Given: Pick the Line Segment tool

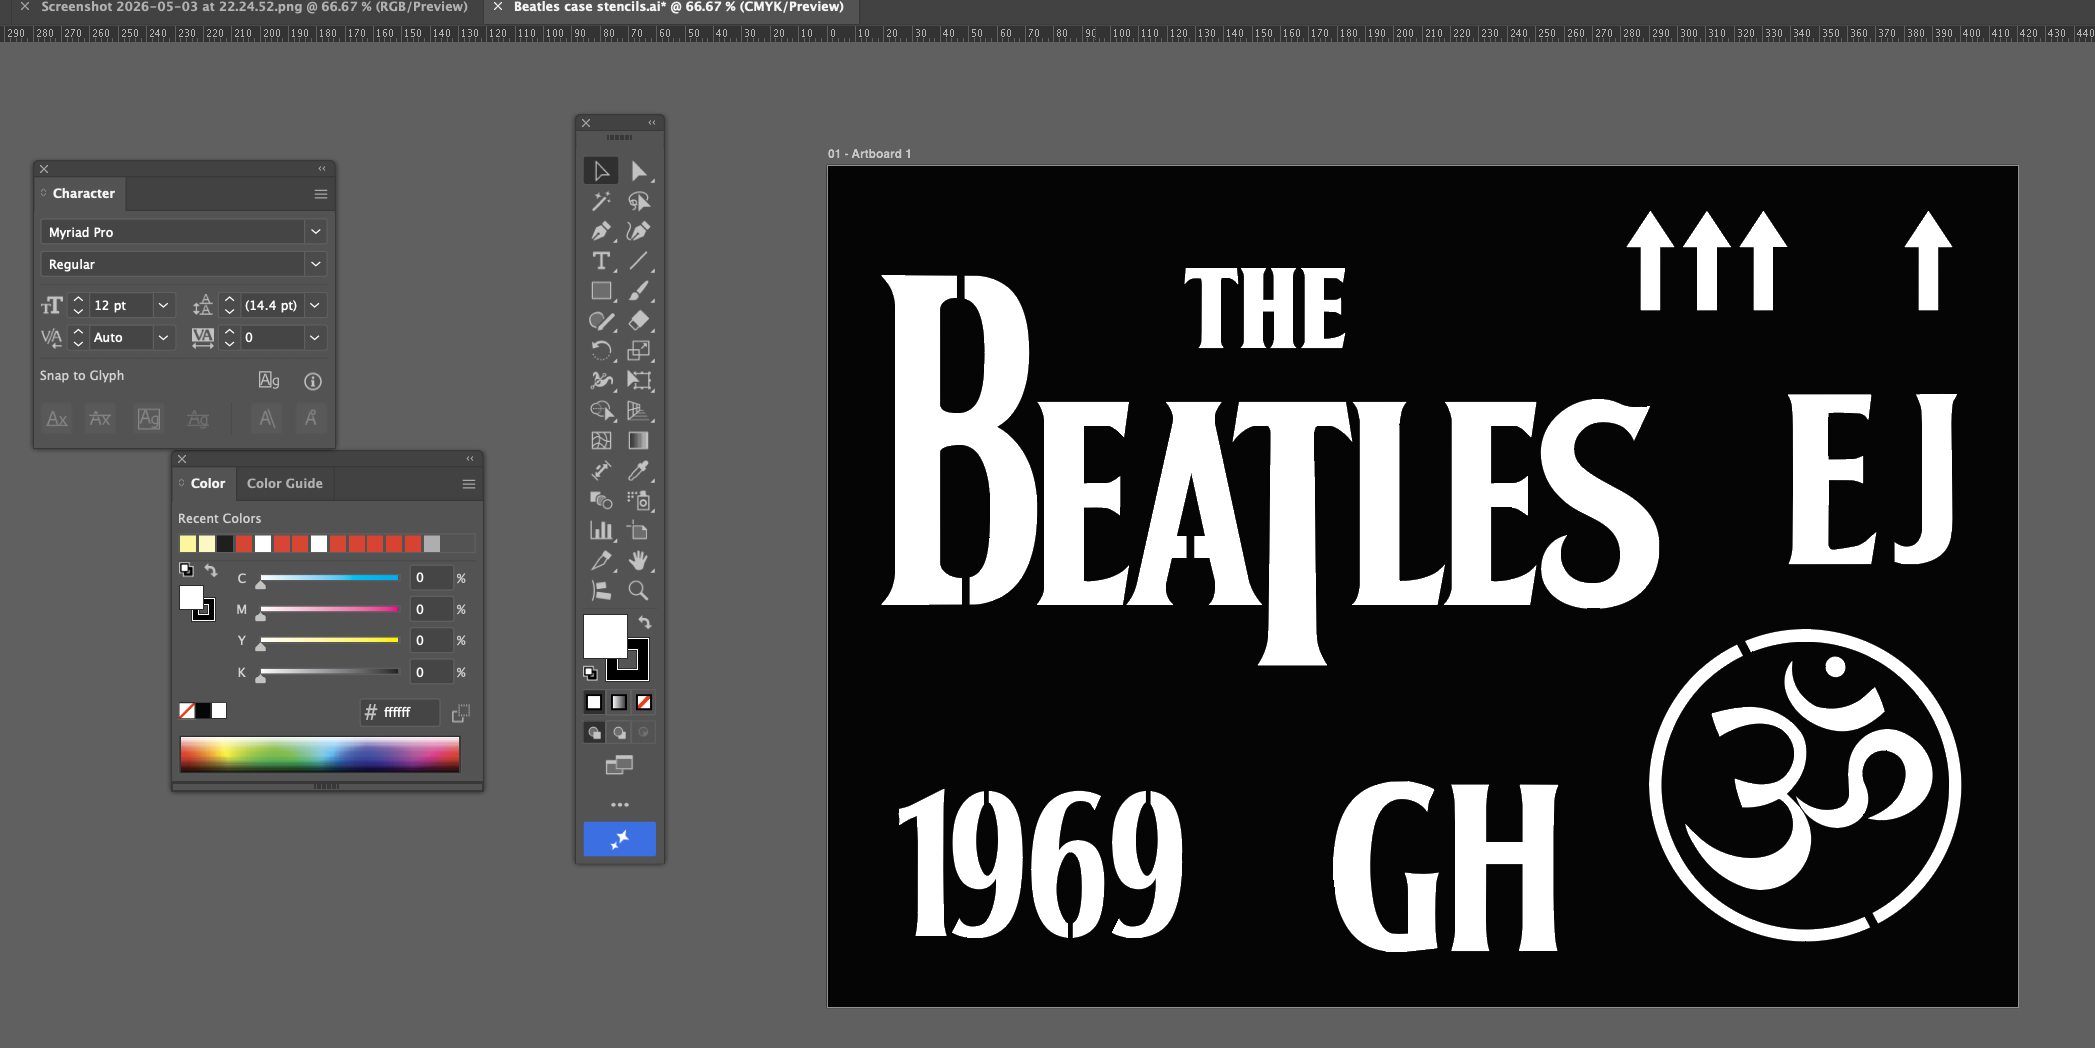Looking at the screenshot, I should (x=639, y=261).
